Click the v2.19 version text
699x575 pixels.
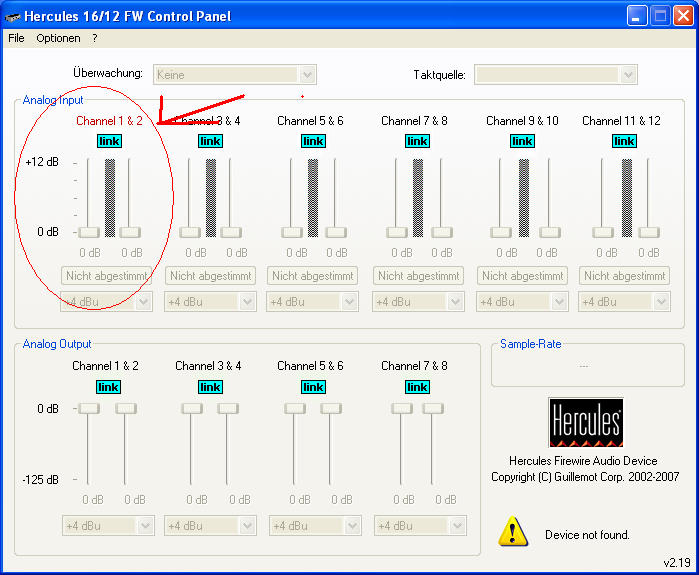677,563
